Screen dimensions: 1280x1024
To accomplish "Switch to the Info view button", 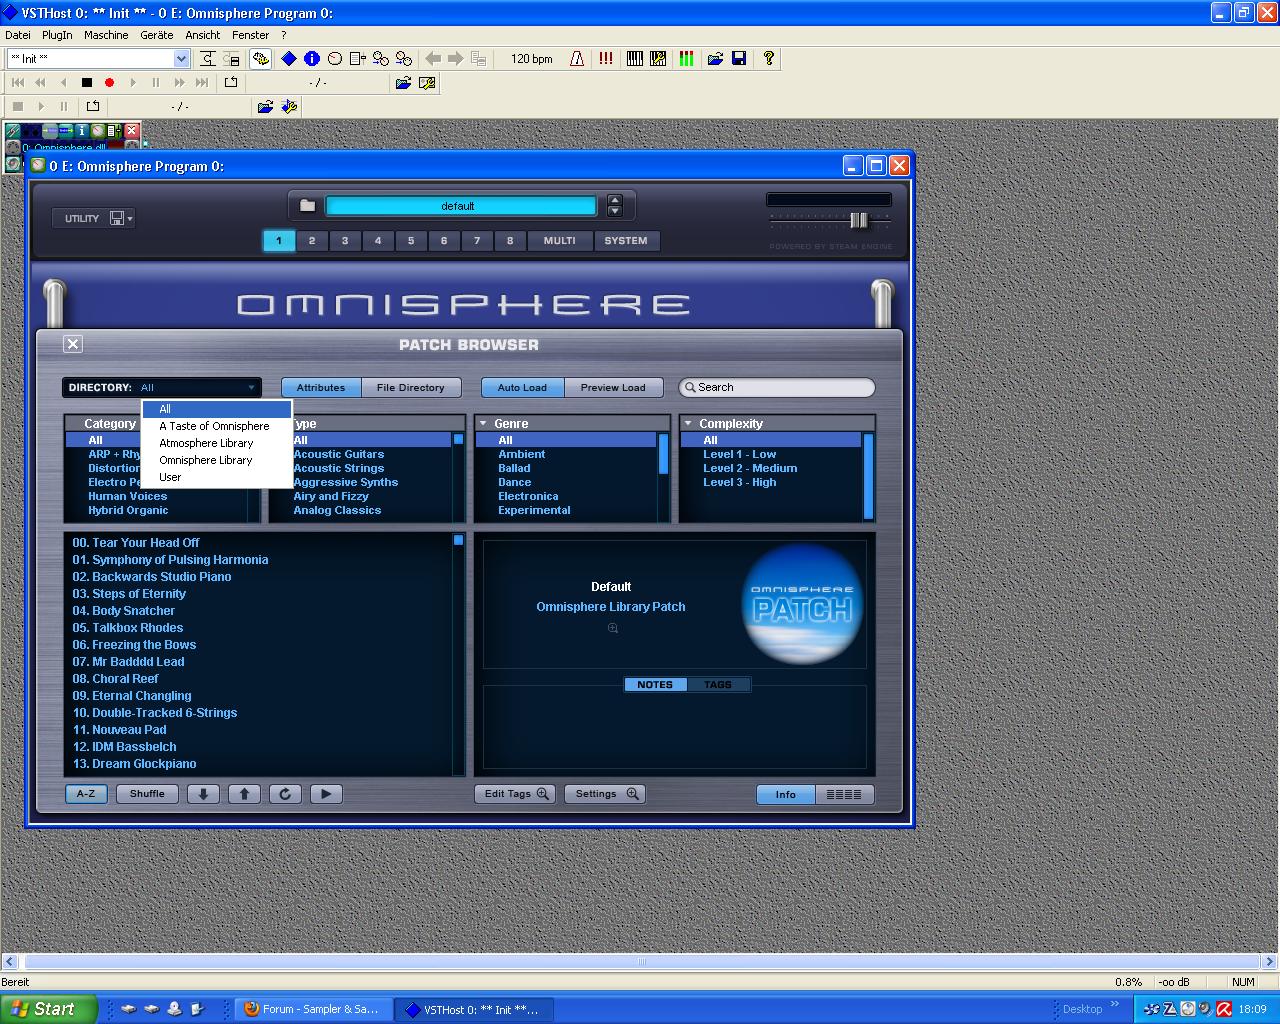I will point(786,795).
